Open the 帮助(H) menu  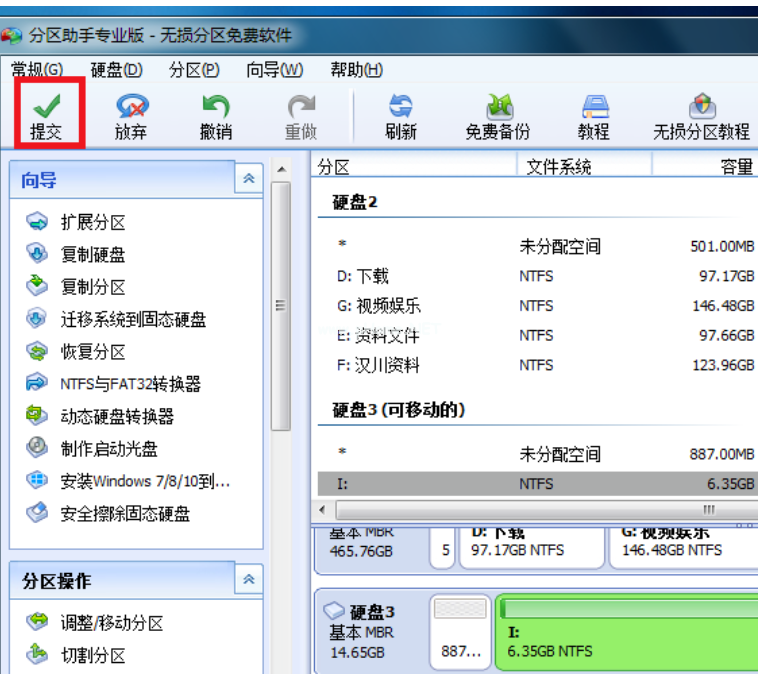coord(356,70)
